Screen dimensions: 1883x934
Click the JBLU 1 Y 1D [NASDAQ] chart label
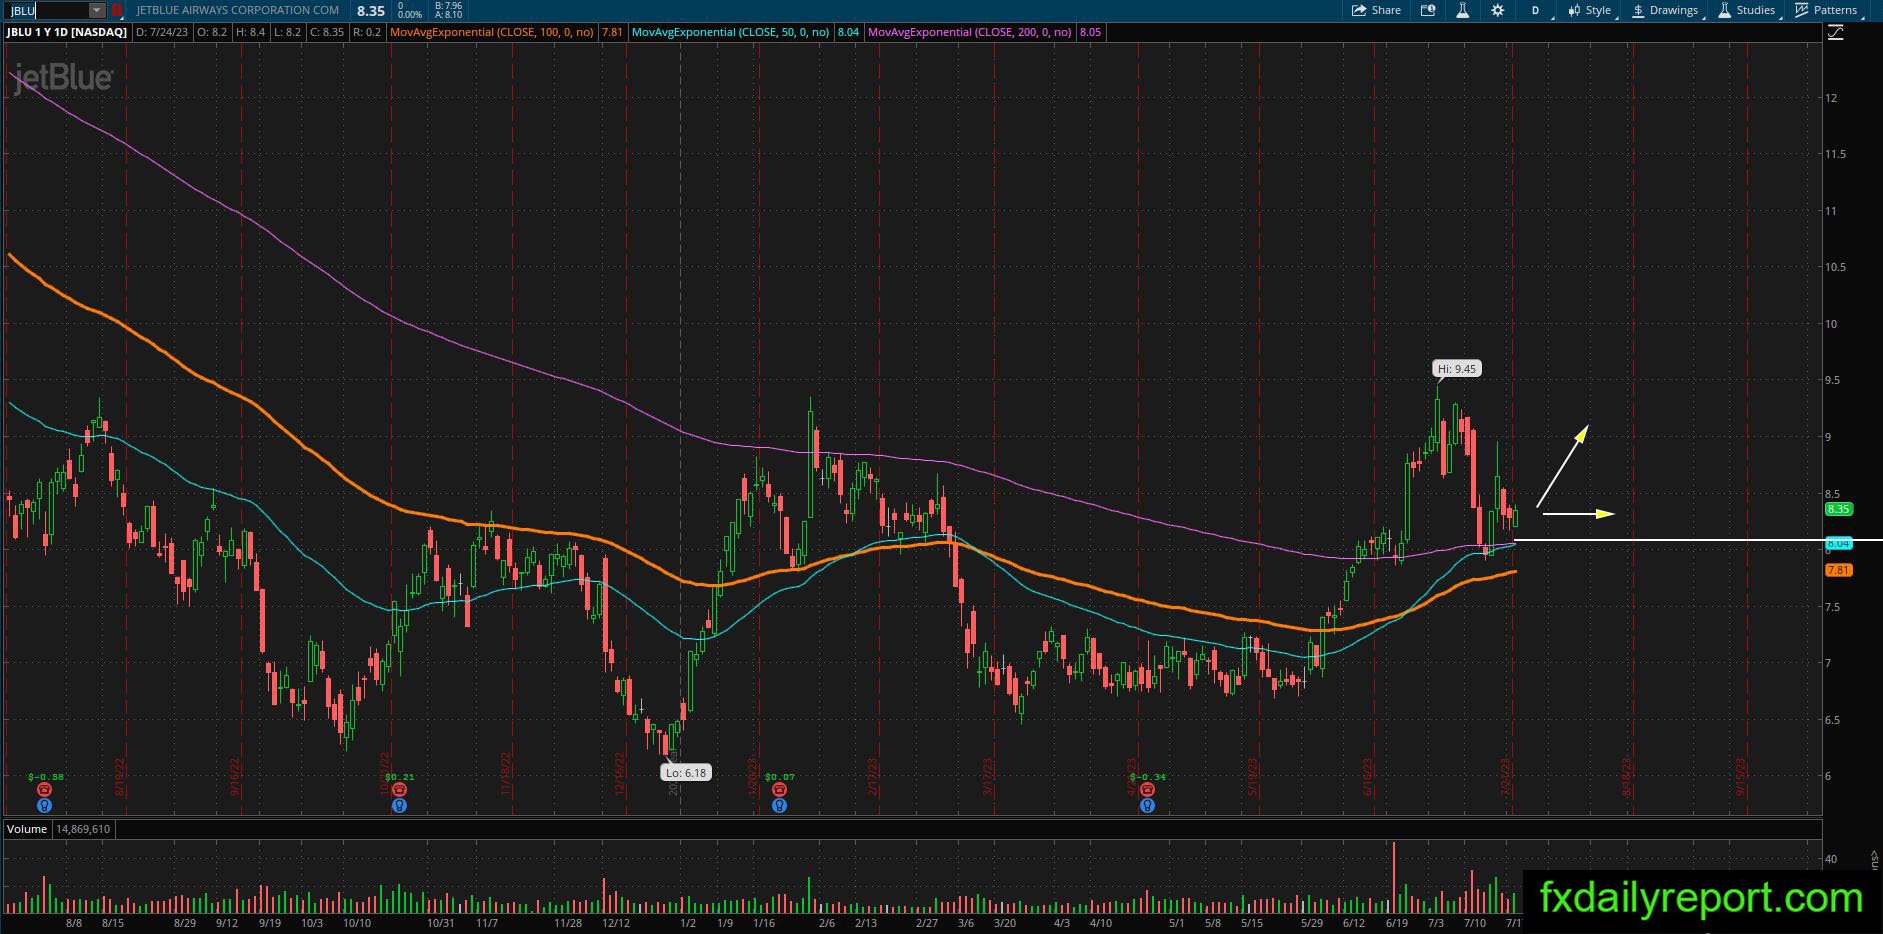[67, 32]
